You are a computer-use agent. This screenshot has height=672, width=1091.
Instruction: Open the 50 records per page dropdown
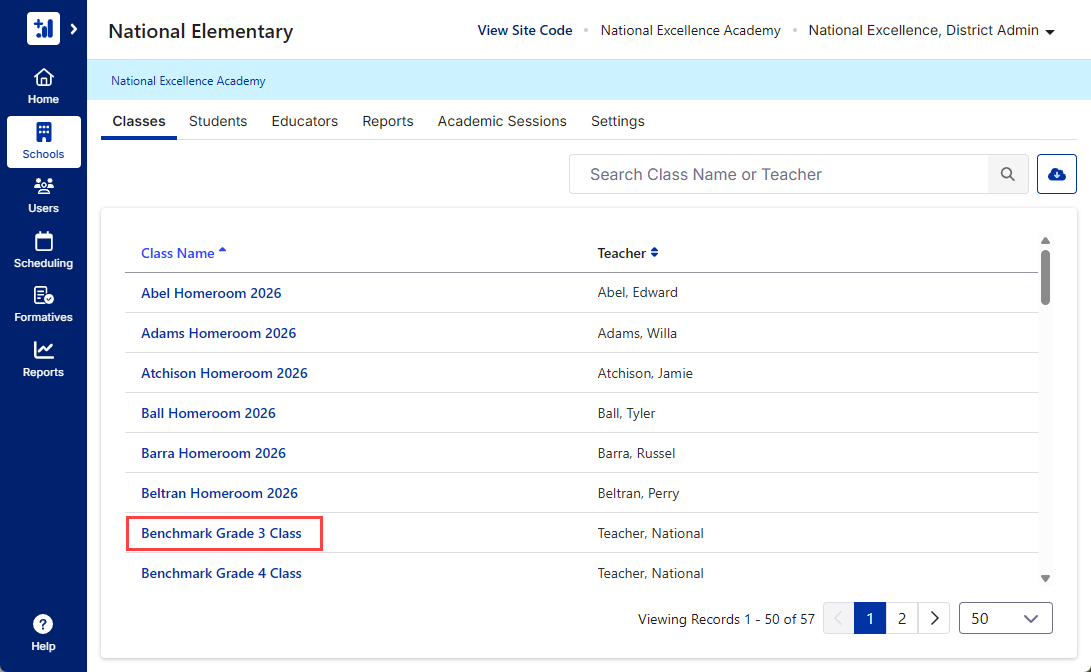tap(1005, 618)
